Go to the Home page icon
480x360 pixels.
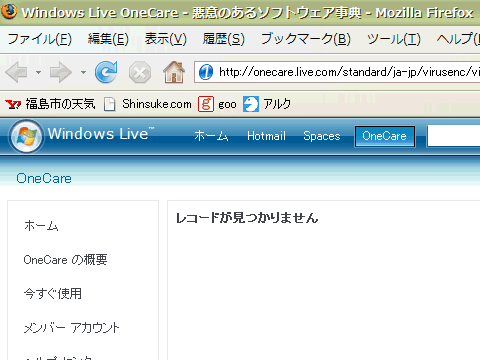tap(174, 72)
